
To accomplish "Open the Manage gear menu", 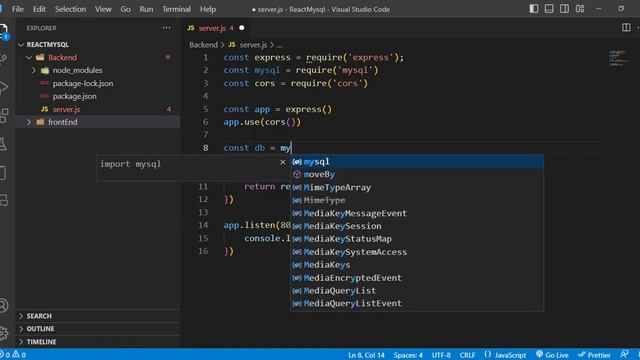I will point(3,333).
